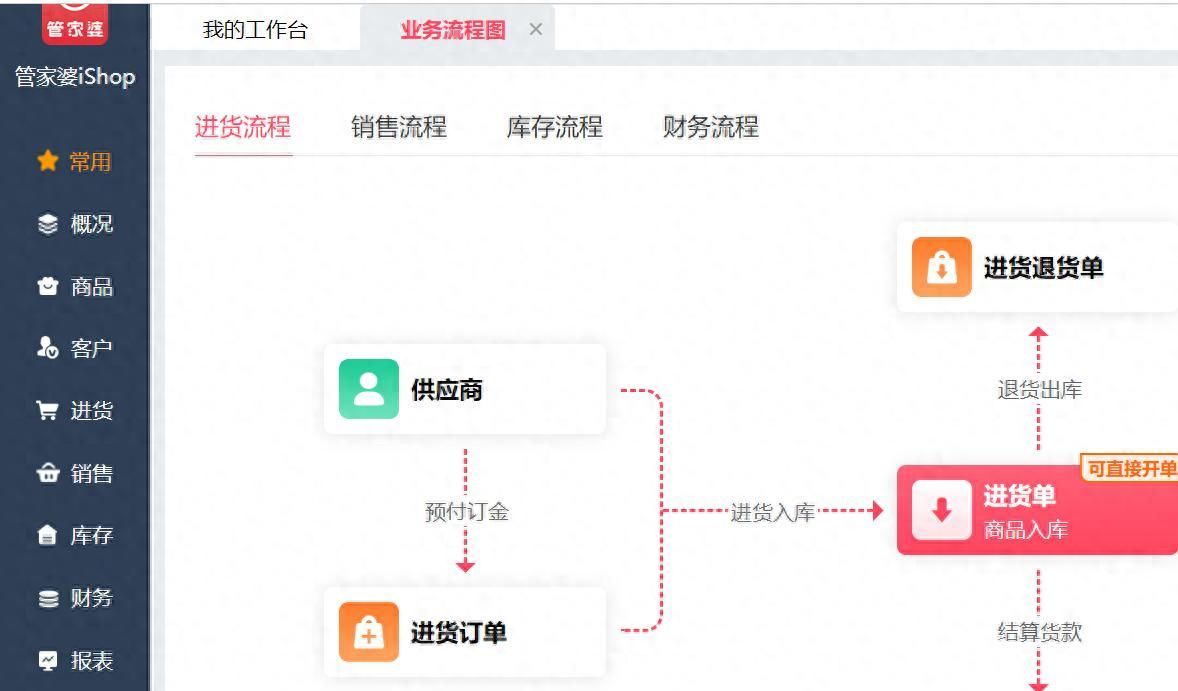Click the green 供应商 person icon
1178x691 pixels.
click(x=368, y=389)
